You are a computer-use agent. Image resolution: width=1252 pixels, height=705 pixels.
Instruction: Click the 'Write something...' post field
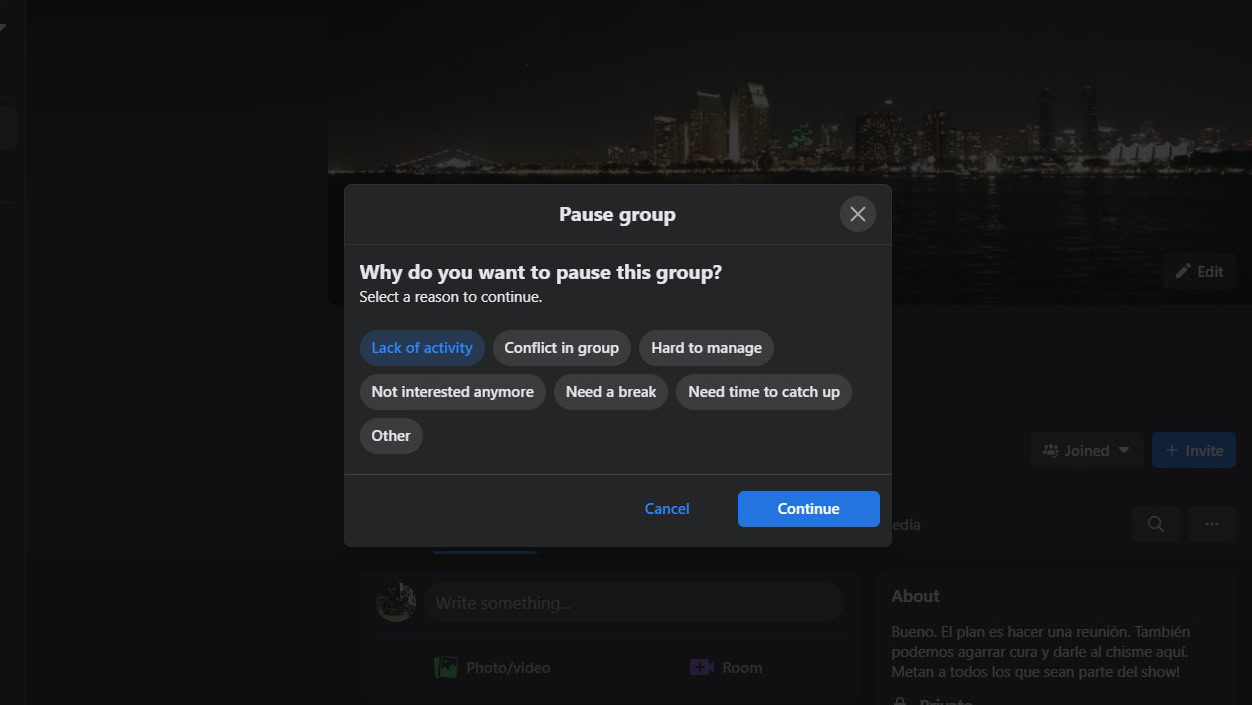pyautogui.click(x=634, y=603)
